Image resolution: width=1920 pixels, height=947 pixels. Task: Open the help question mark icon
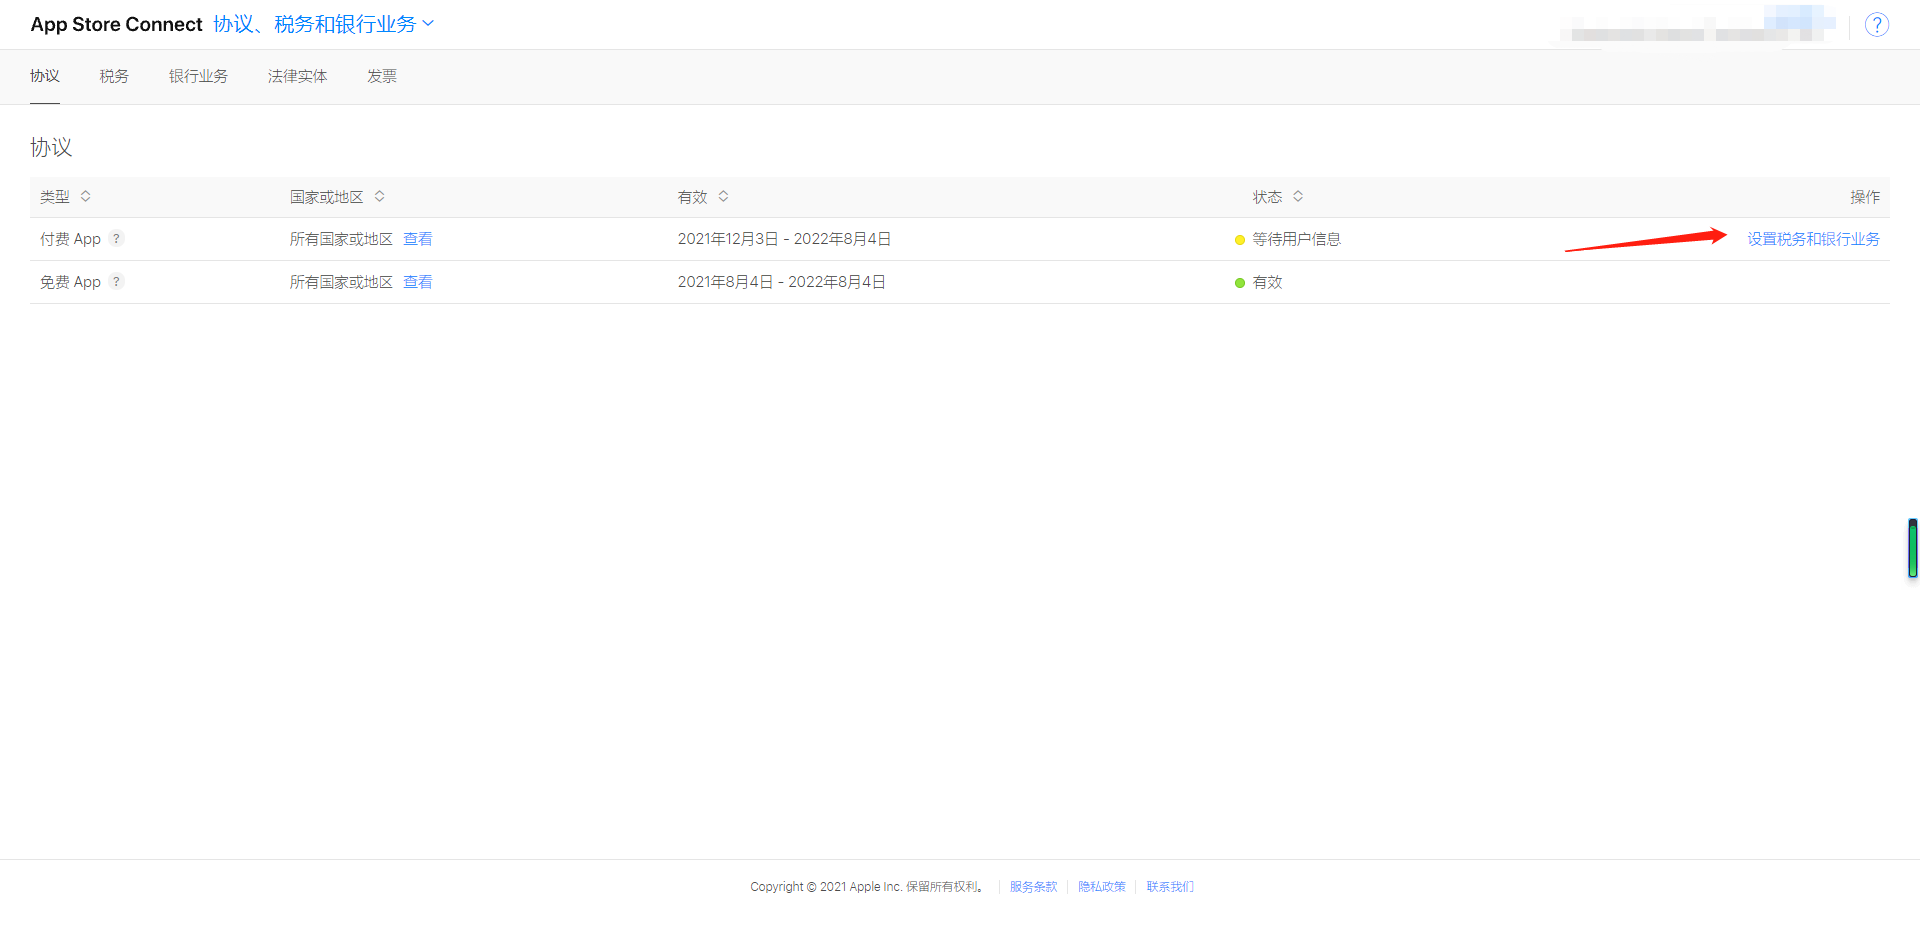(1877, 25)
